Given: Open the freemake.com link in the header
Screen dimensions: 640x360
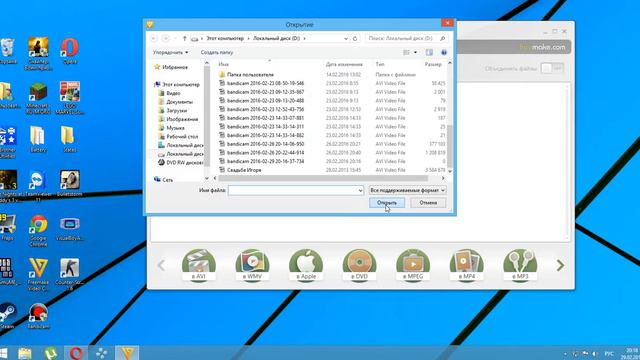Looking at the screenshot, I should [x=542, y=47].
